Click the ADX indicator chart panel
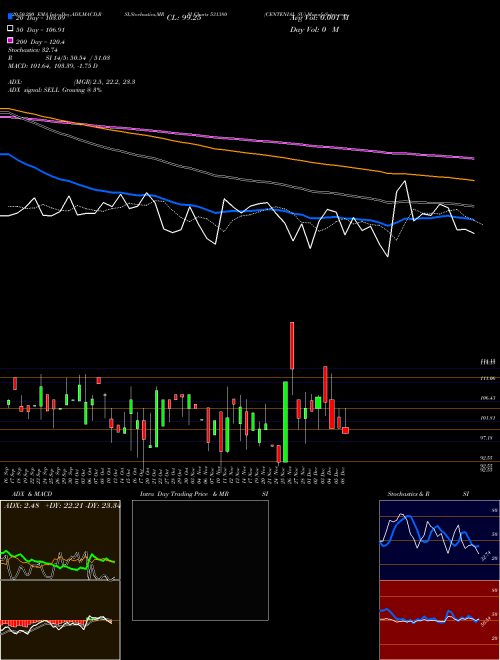This screenshot has width=500, height=660. point(60,540)
